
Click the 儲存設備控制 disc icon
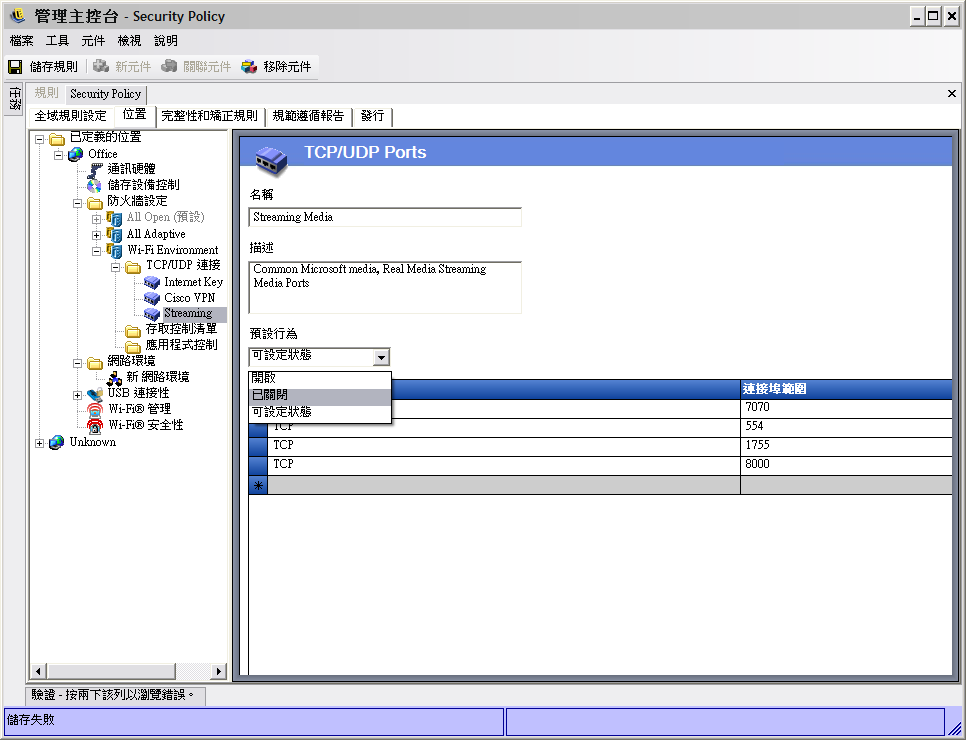95,185
